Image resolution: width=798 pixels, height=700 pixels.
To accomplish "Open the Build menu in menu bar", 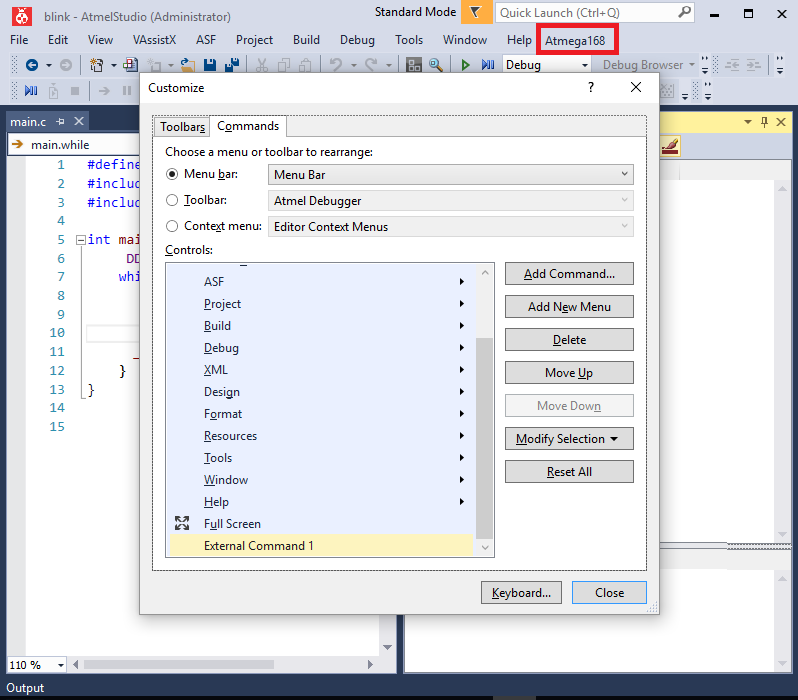I will 306,40.
